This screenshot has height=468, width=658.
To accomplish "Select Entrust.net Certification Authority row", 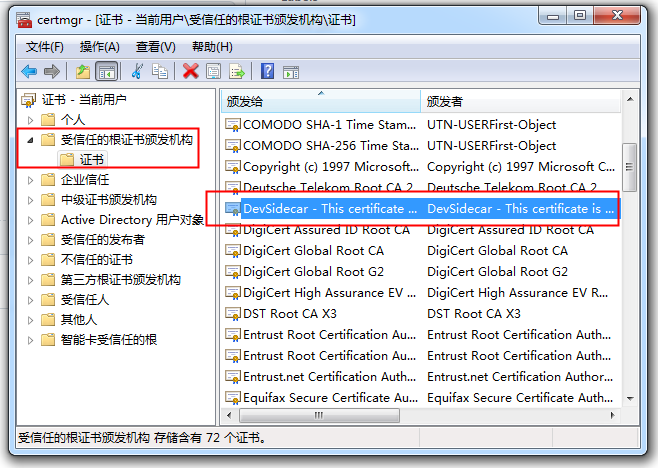I will (x=422, y=376).
